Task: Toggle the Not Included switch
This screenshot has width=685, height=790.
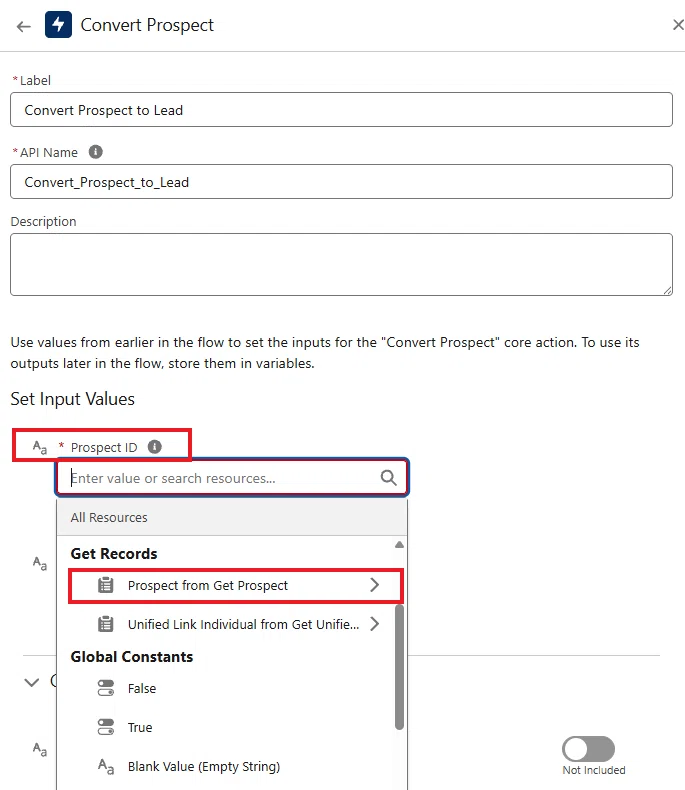Action: [x=588, y=749]
